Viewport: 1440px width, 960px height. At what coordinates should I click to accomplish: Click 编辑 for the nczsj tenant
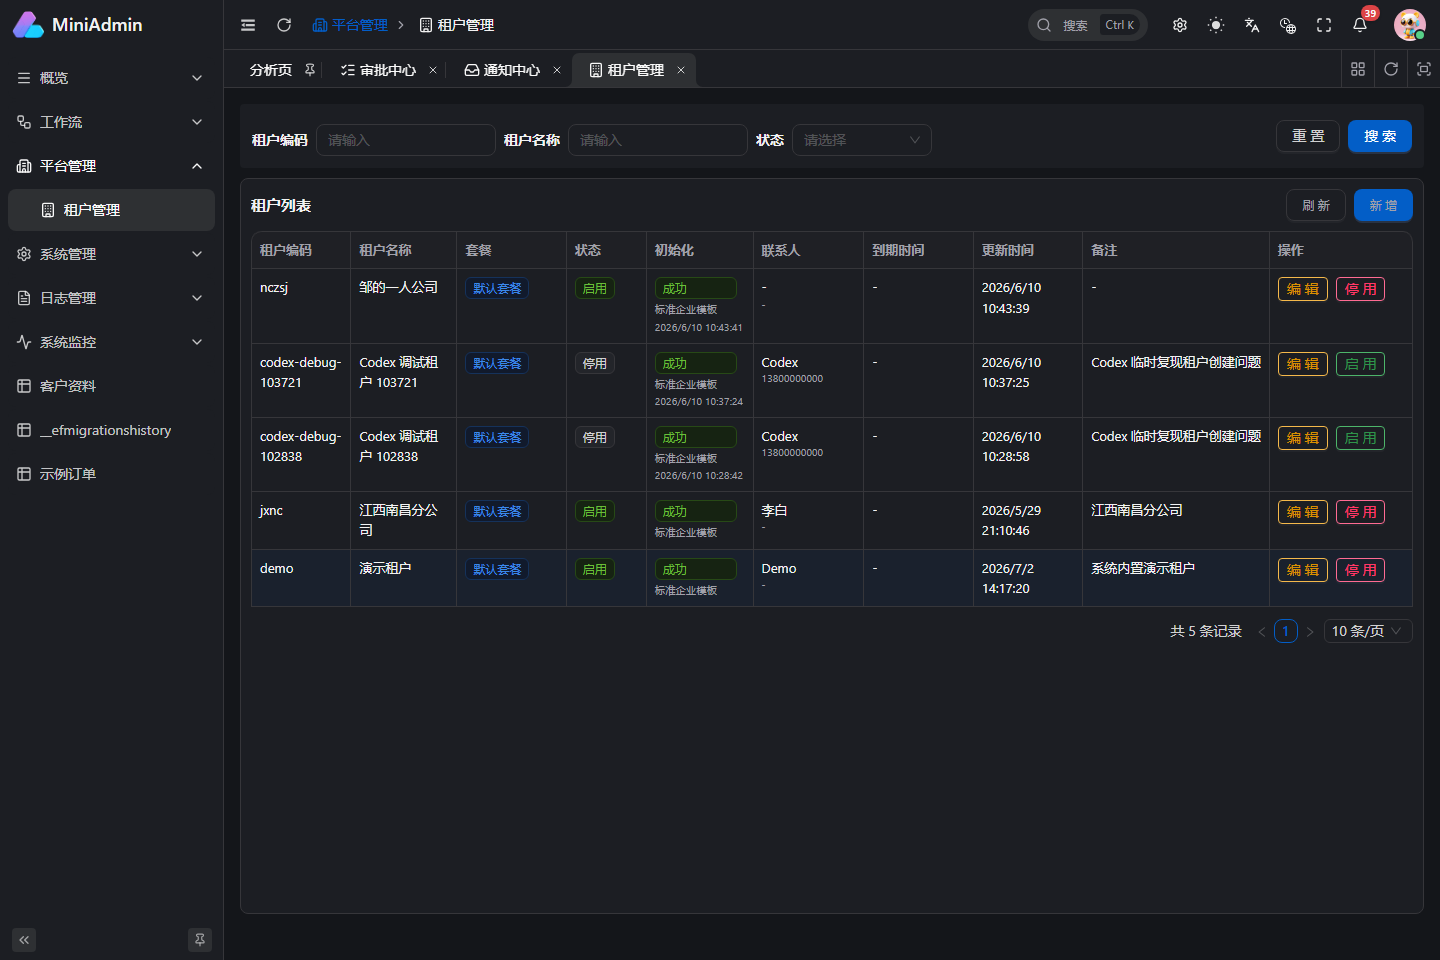[1303, 289]
